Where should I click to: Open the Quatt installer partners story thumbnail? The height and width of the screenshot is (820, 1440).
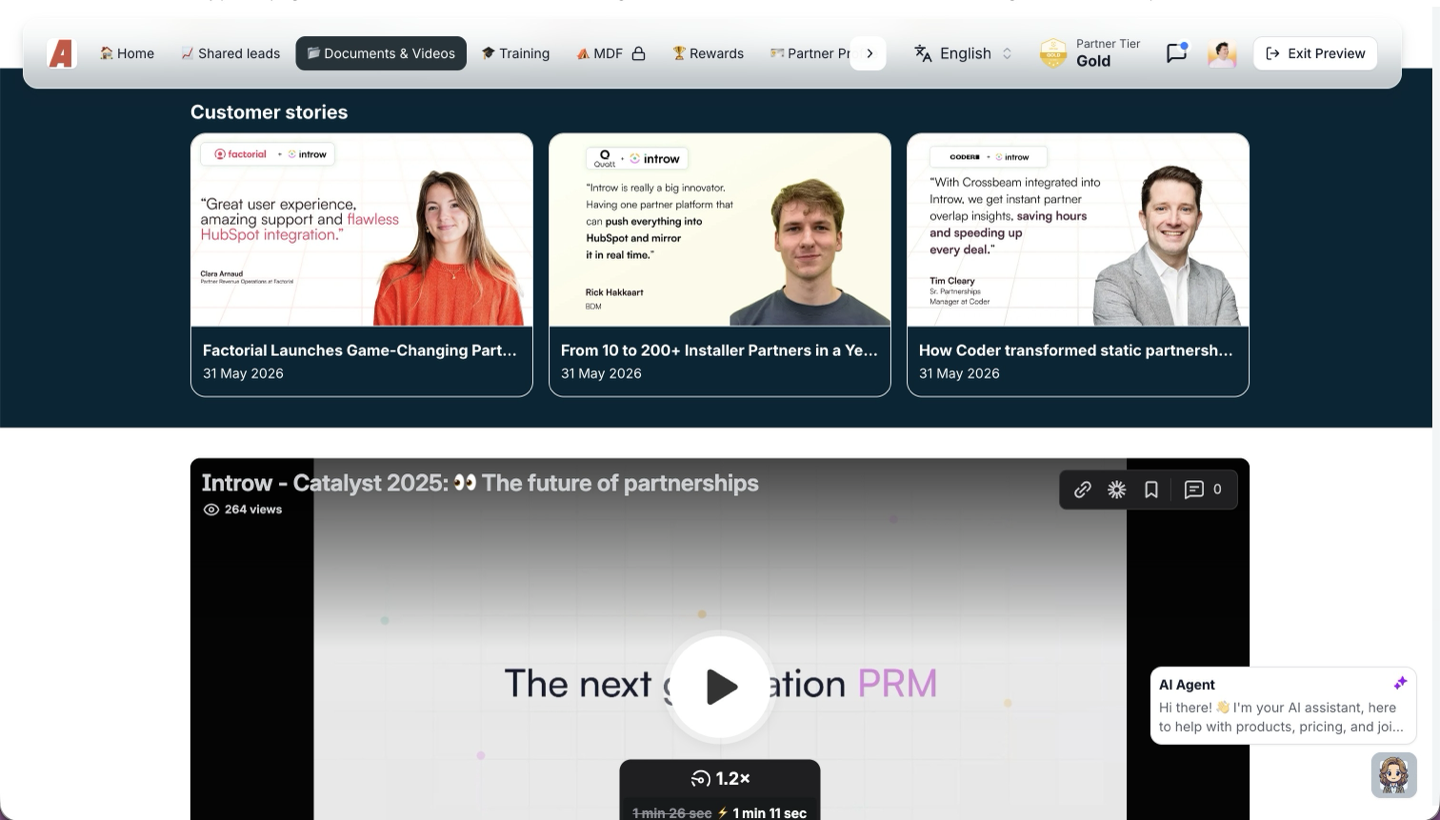720,230
